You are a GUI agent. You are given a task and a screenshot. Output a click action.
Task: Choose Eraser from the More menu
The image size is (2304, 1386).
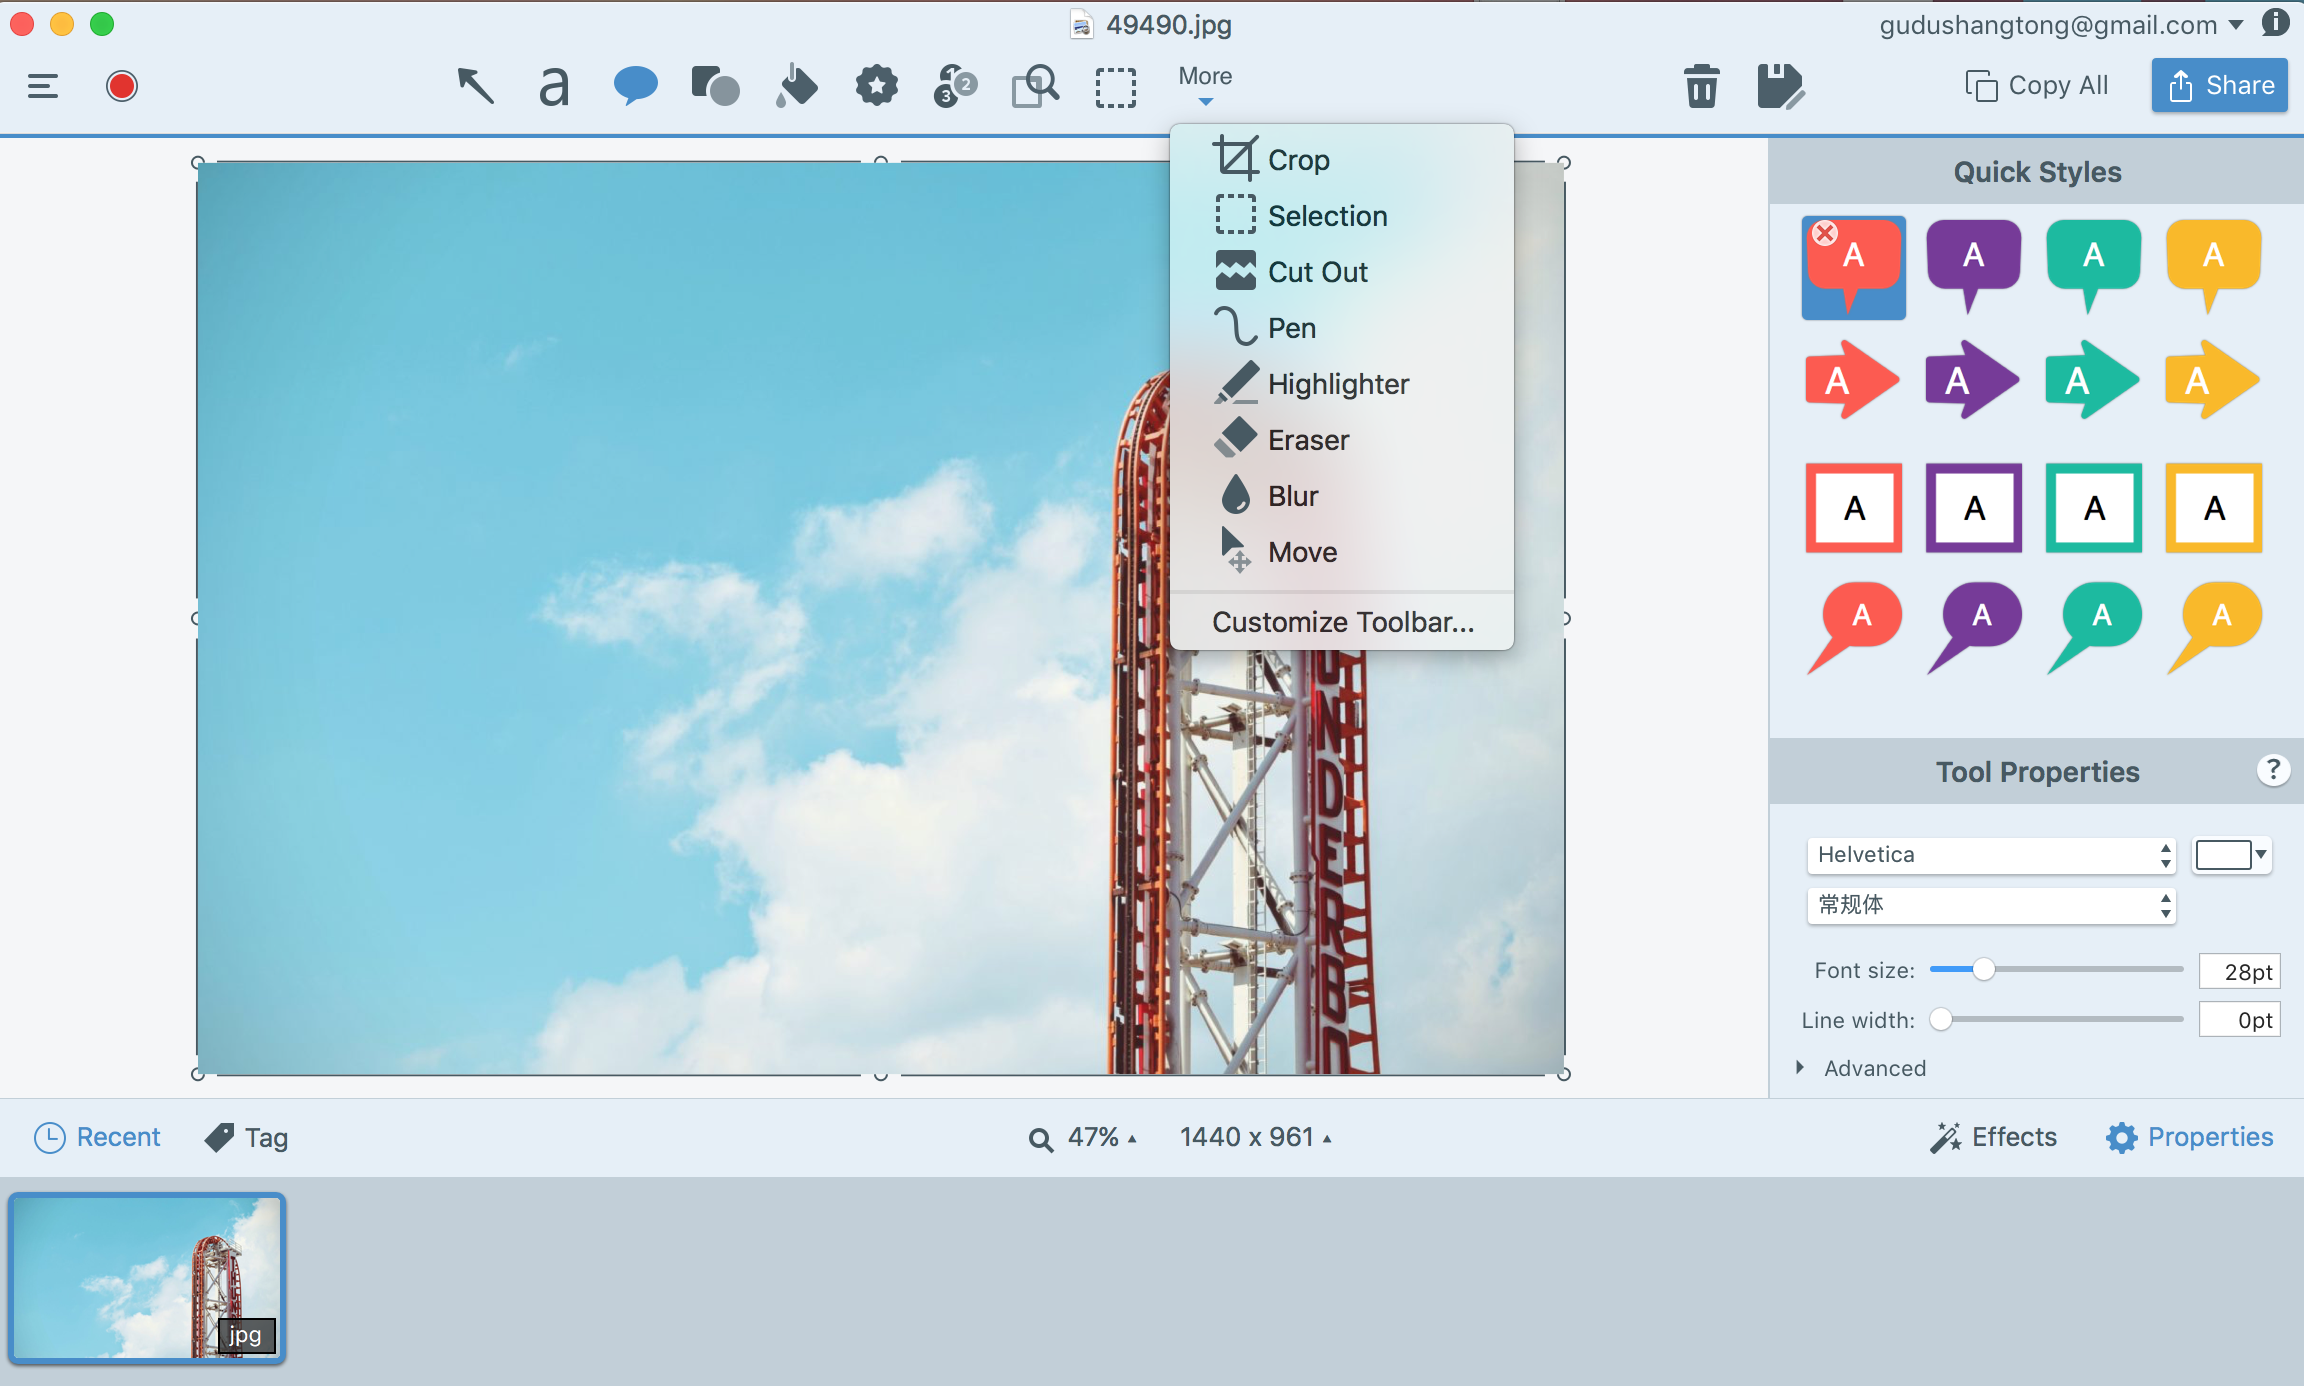1341,440
